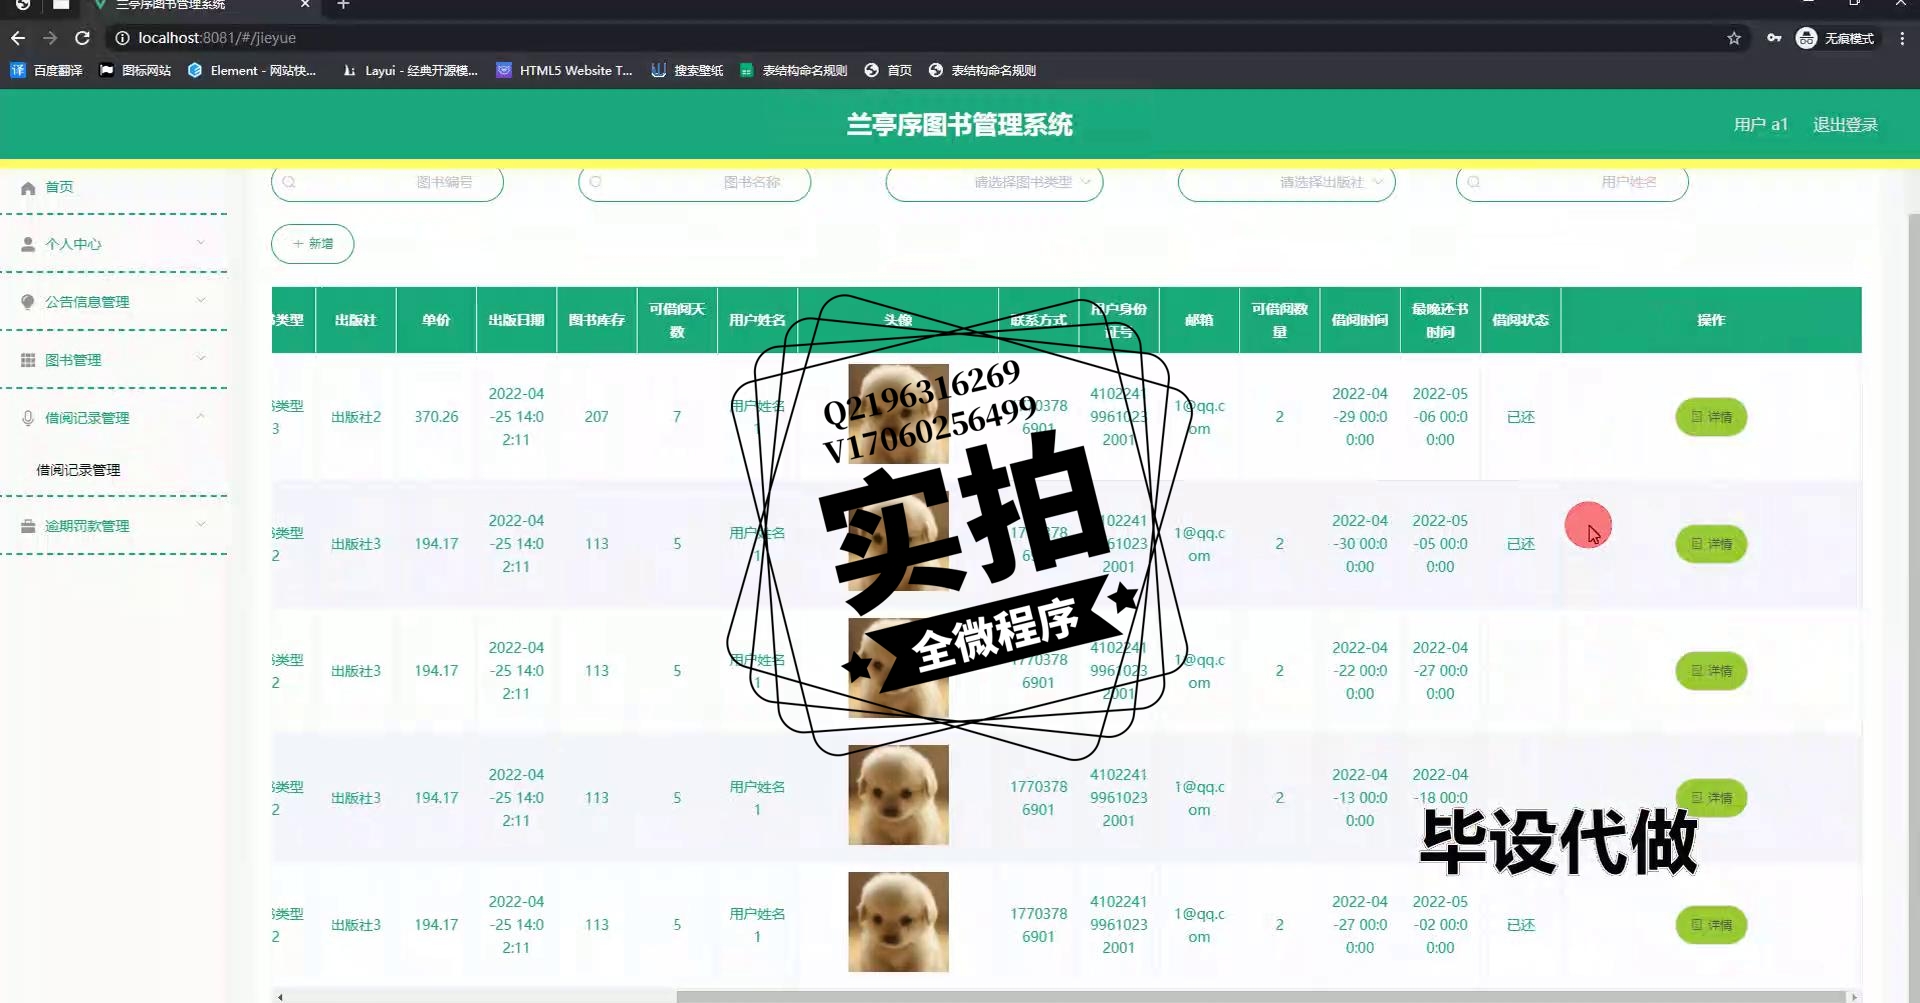Log out via 退出登录

pos(1845,124)
